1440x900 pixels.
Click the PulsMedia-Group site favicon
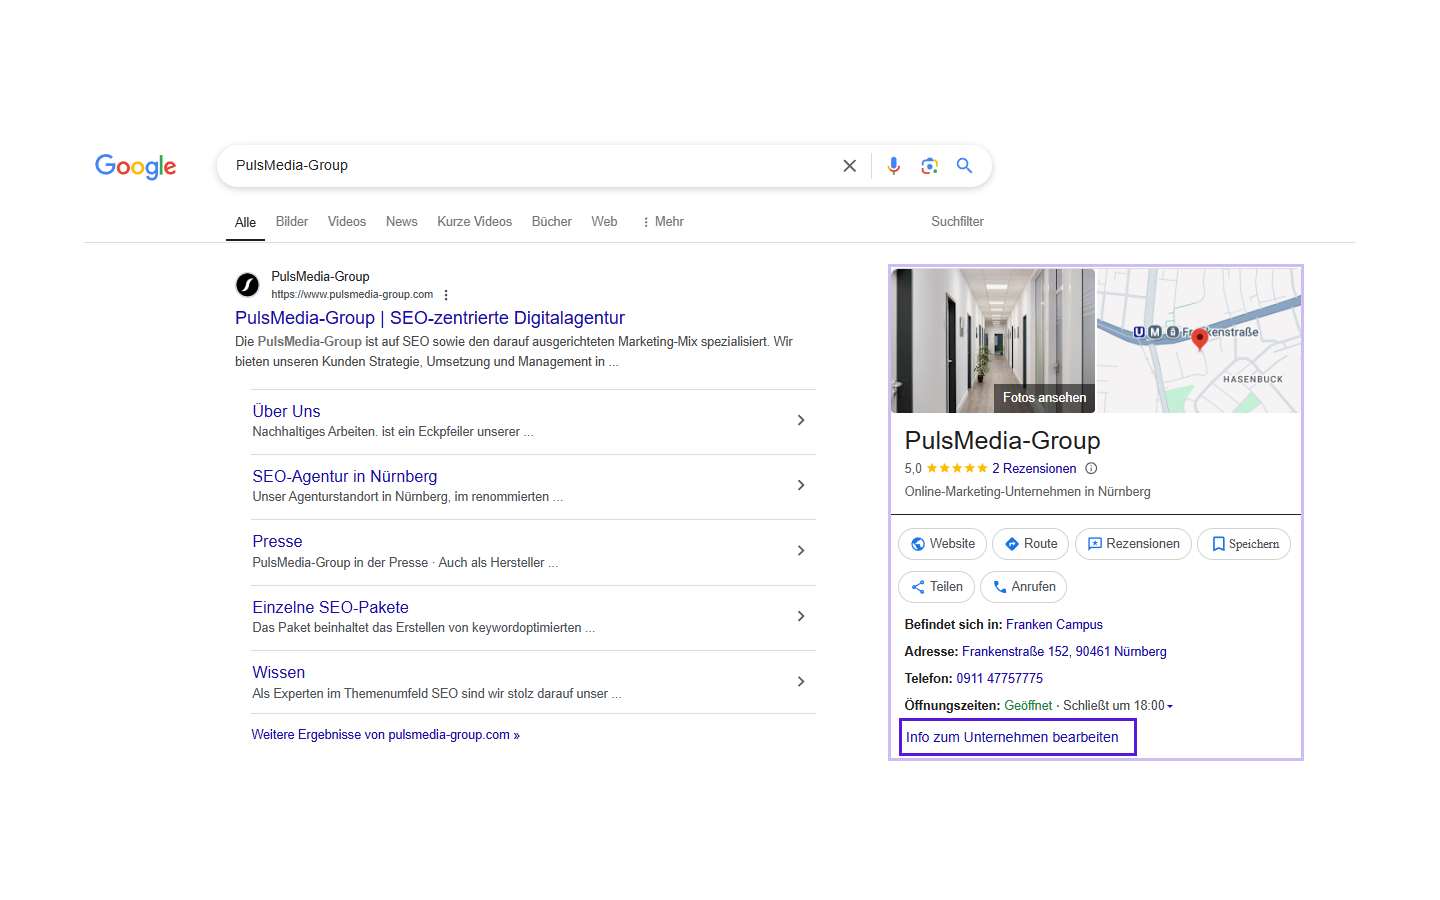[x=247, y=286]
